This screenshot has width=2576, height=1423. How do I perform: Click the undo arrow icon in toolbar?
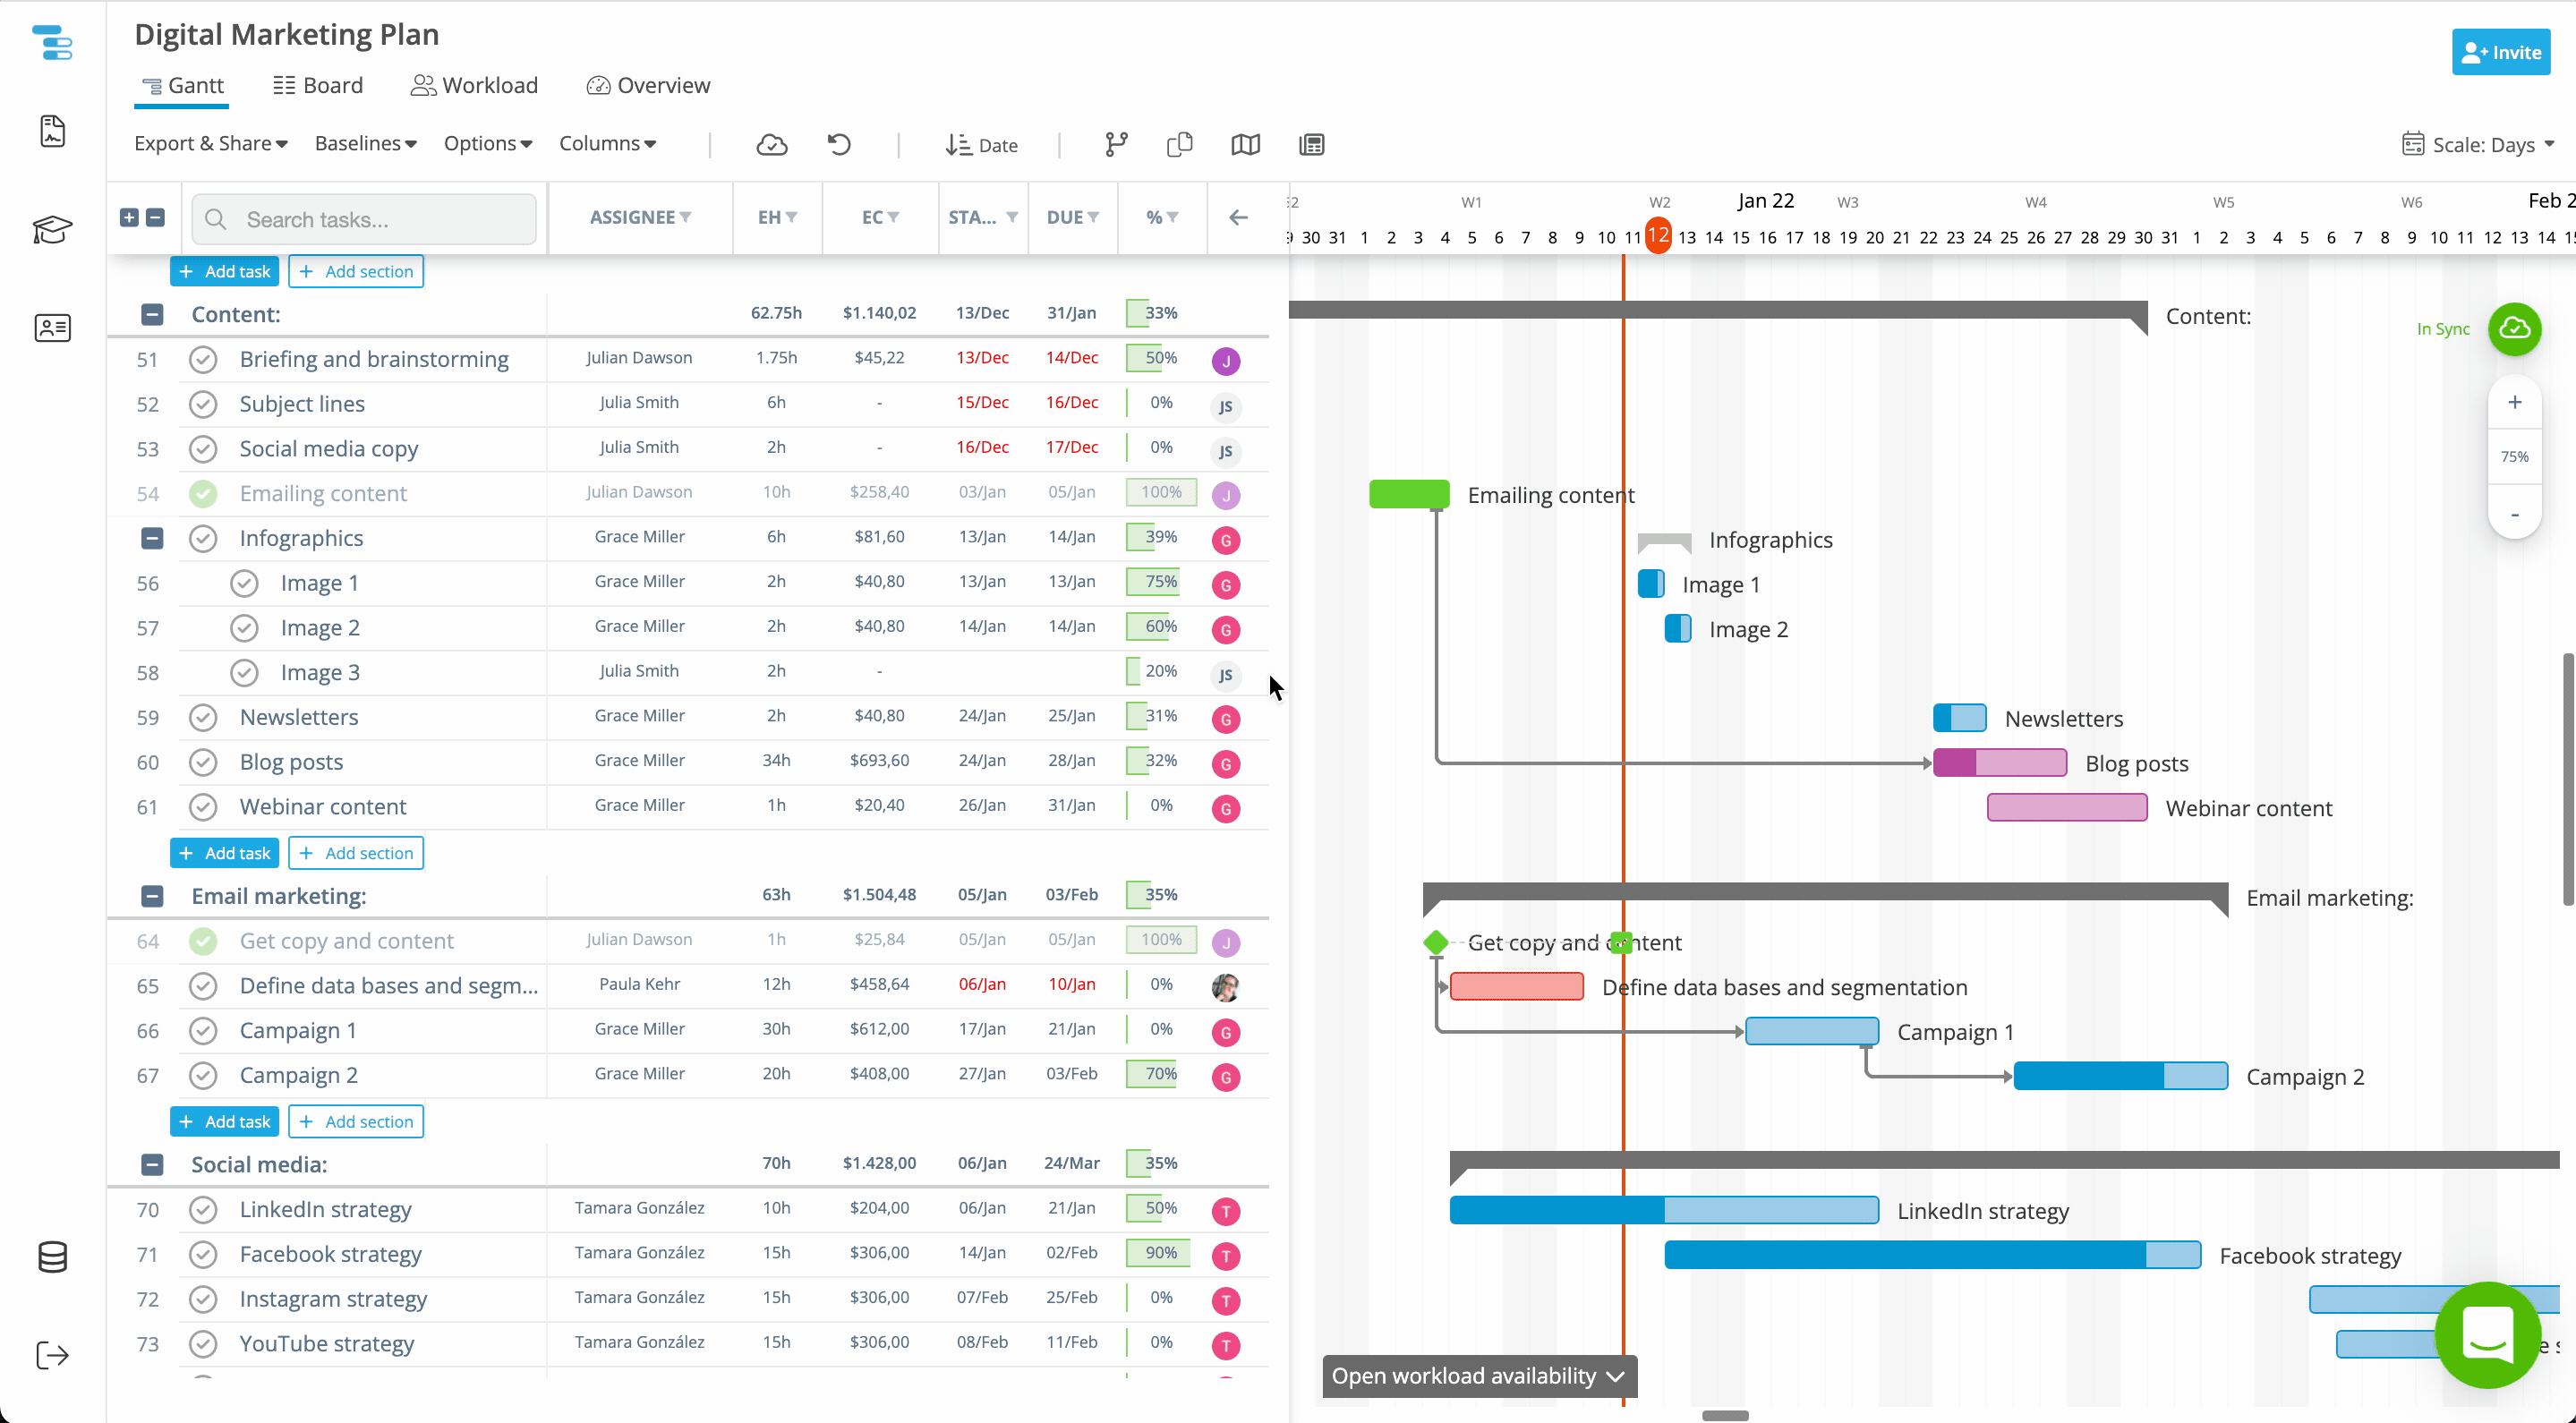(839, 145)
